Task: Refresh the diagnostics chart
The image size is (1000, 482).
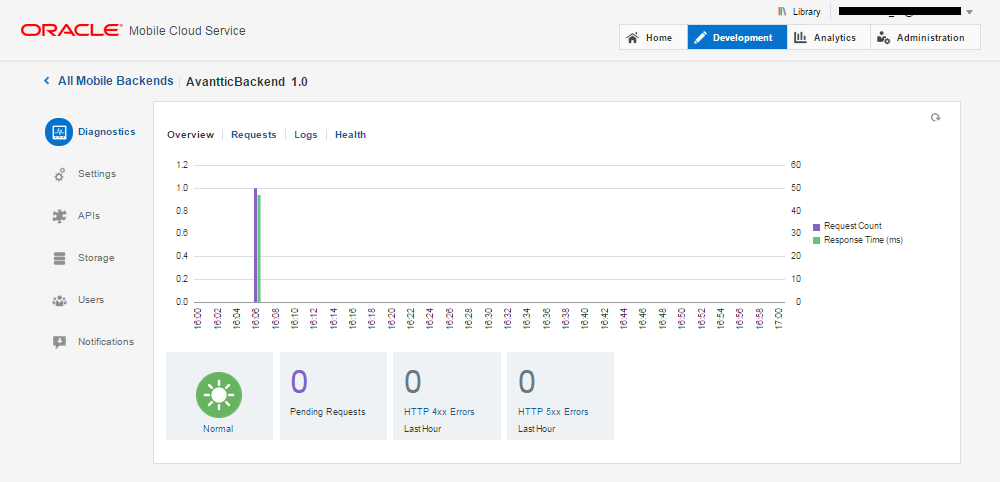Action: click(x=936, y=118)
